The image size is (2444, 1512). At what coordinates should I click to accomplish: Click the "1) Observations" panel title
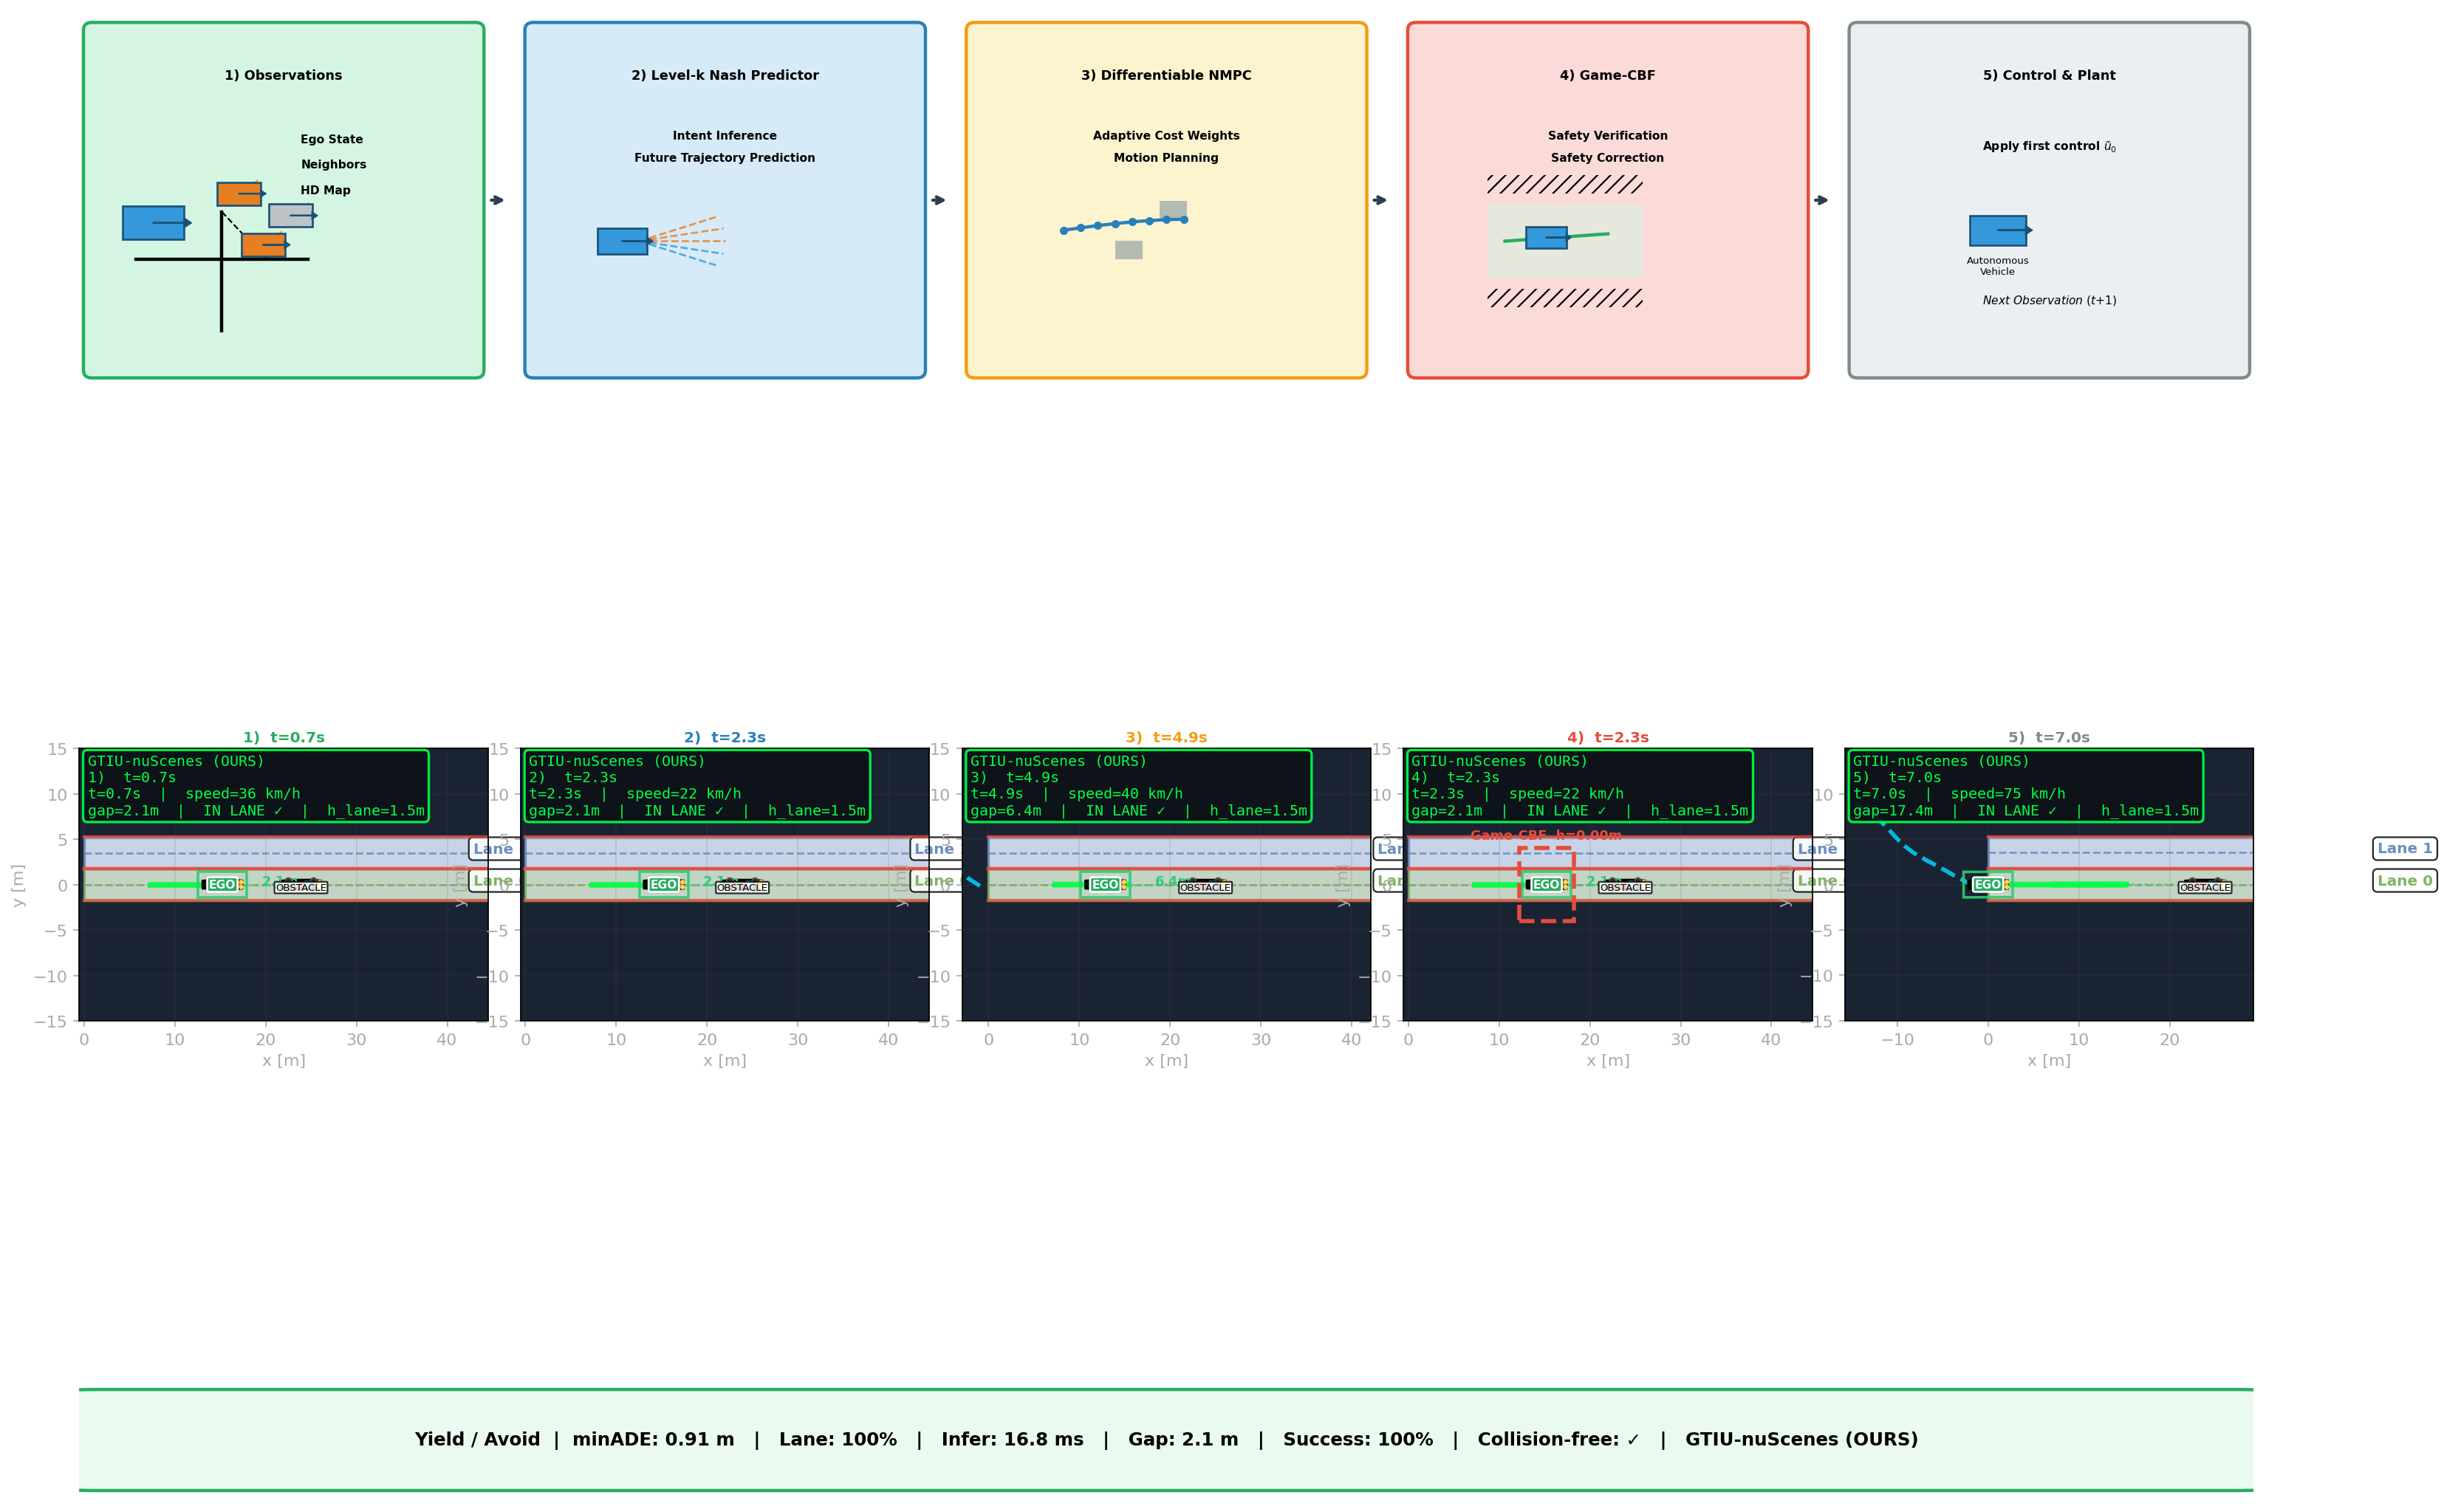pyautogui.click(x=283, y=75)
